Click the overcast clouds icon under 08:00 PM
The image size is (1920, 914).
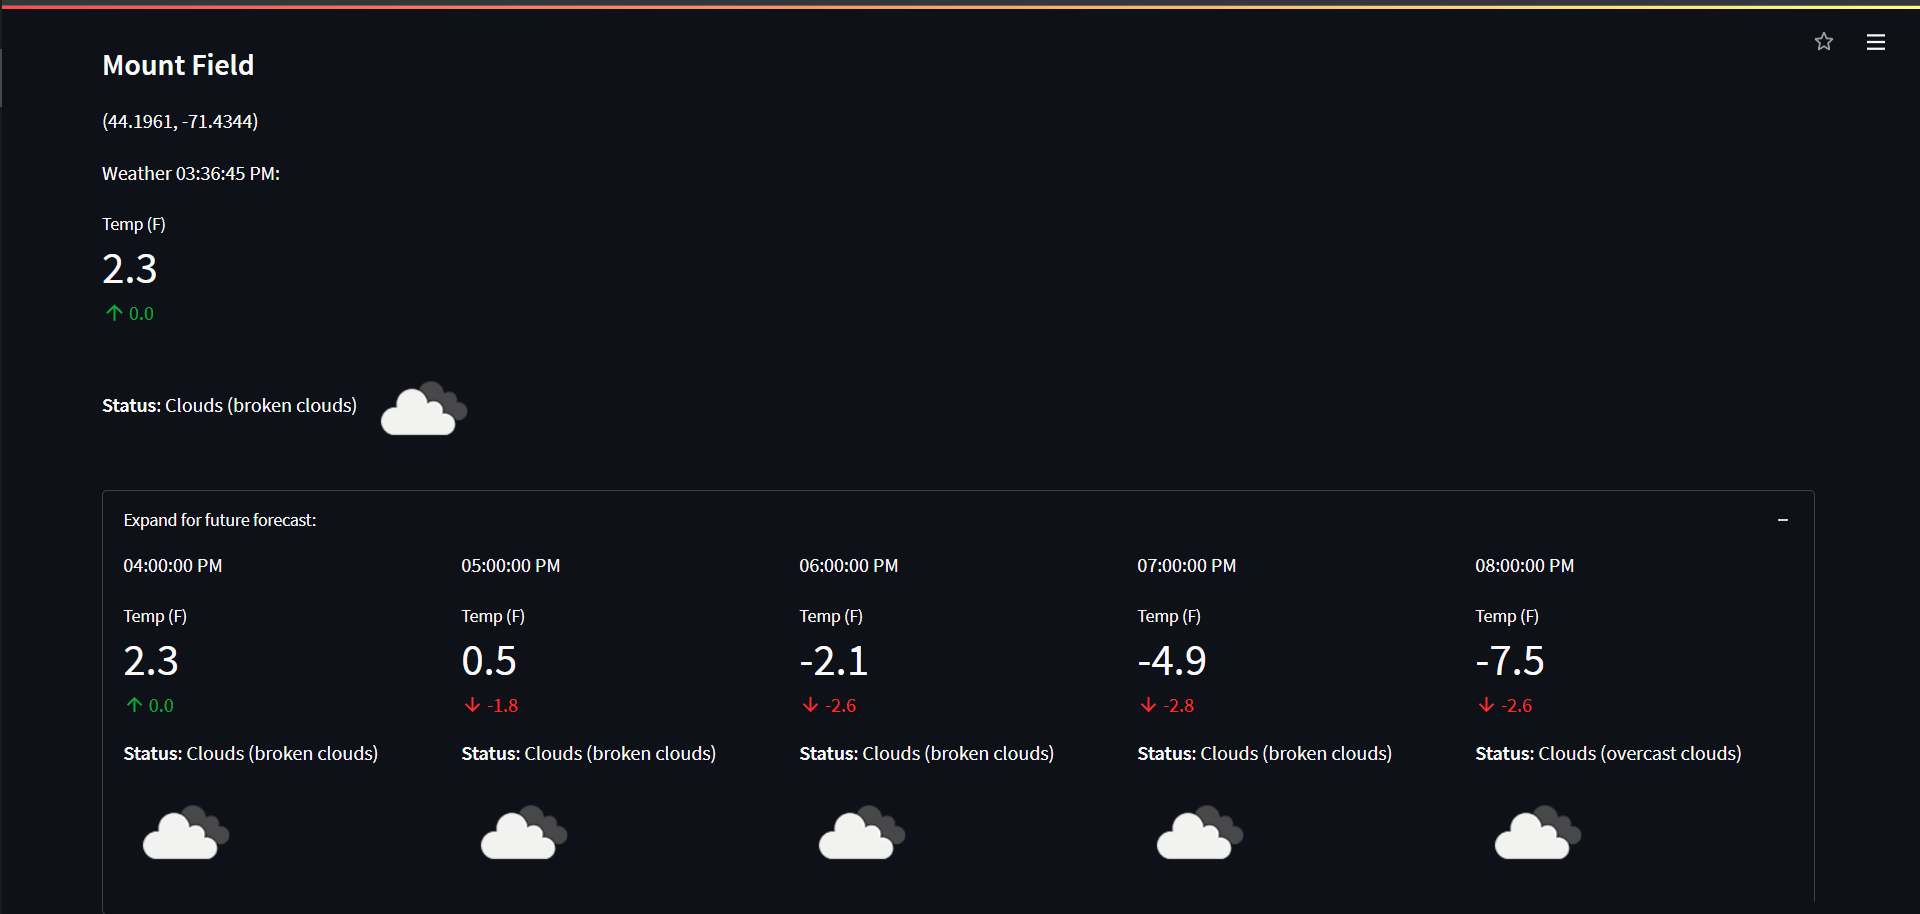[1537, 833]
